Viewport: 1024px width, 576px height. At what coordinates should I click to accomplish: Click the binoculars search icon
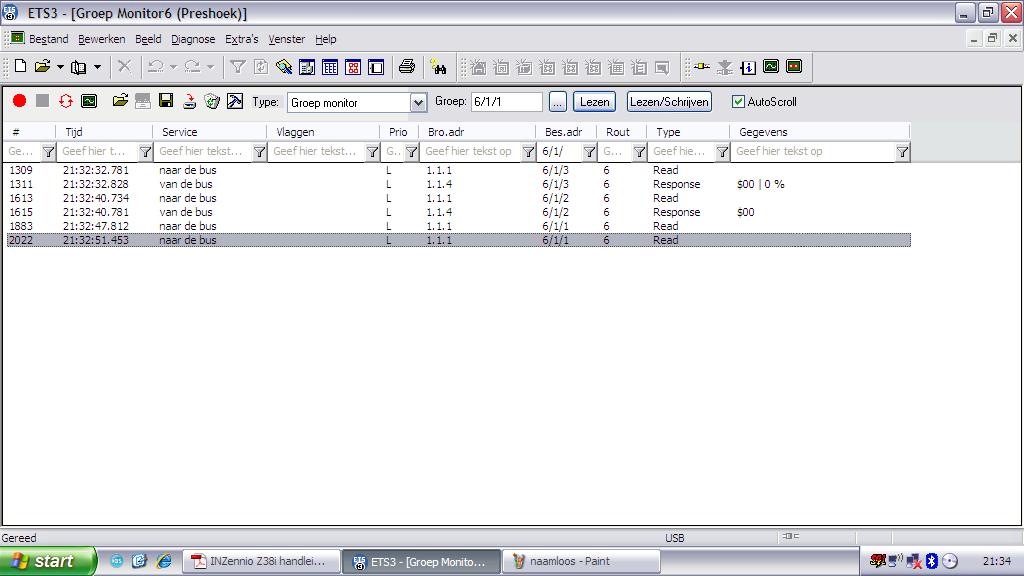pyautogui.click(x=438, y=67)
